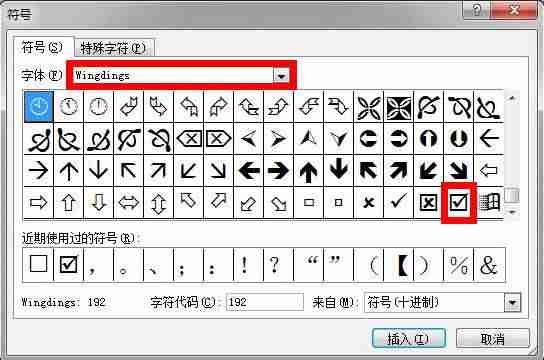Choose recently used ampersand symbol
This screenshot has height=360, width=544.
coord(489,264)
